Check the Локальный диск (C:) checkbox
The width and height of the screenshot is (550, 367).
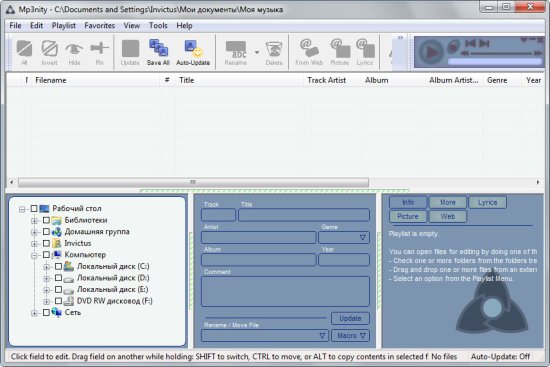[59, 266]
